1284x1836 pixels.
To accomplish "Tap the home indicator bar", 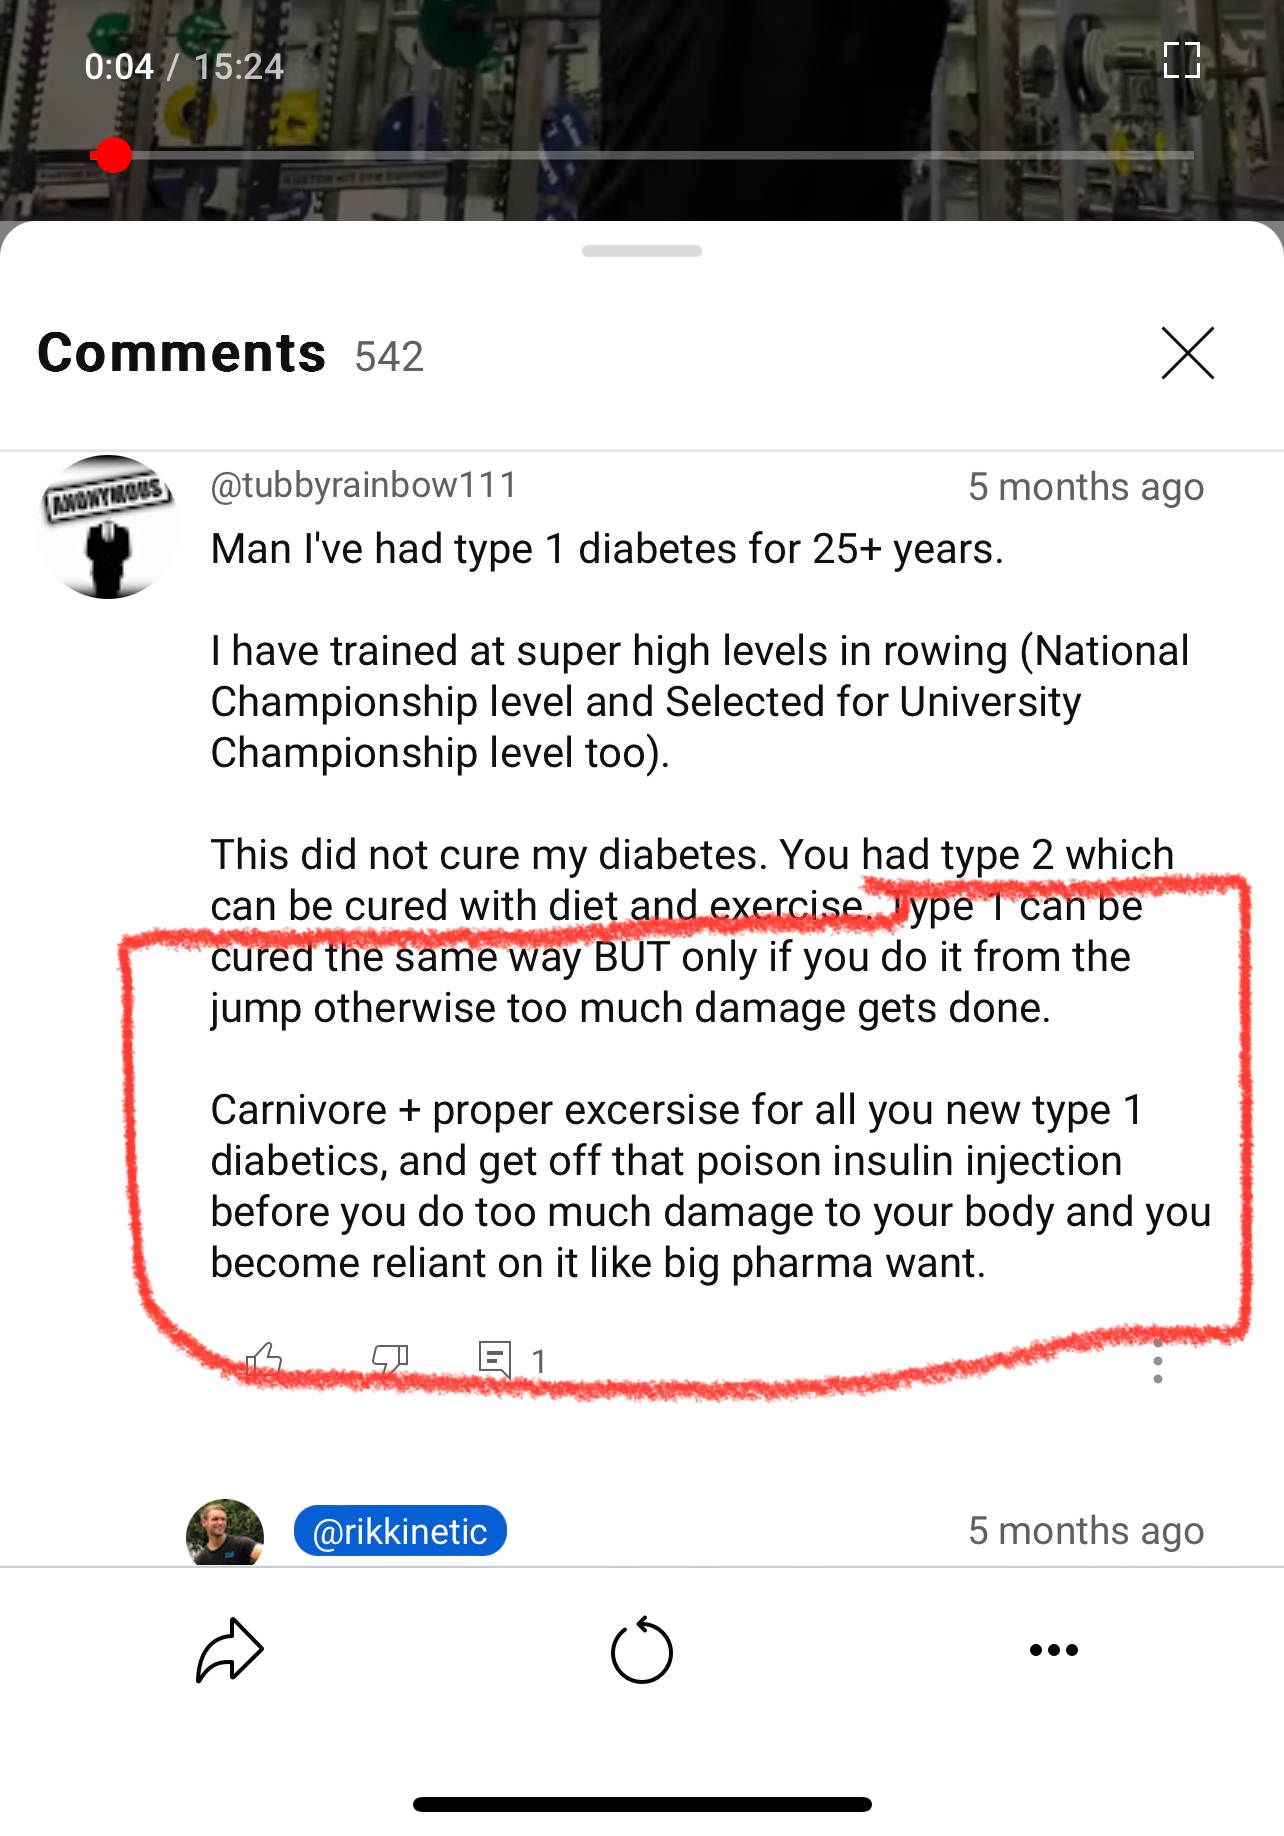I will point(641,1804).
